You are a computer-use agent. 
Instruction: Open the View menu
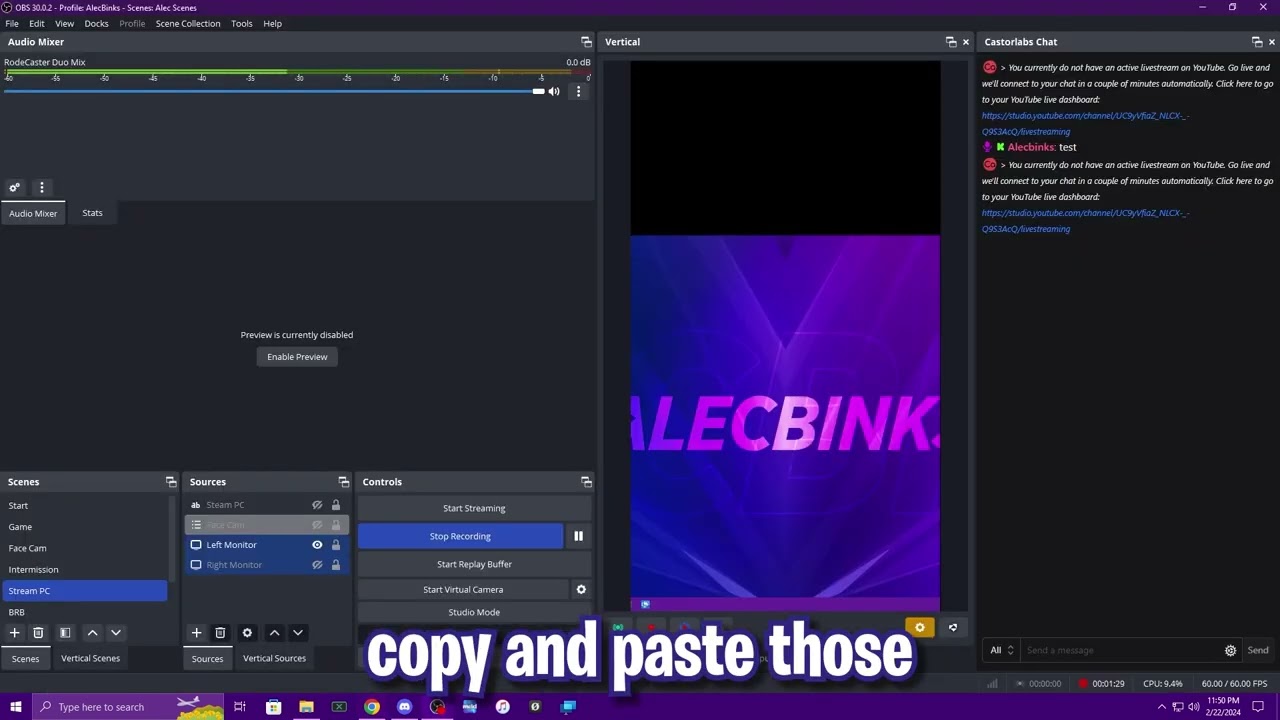pos(64,23)
